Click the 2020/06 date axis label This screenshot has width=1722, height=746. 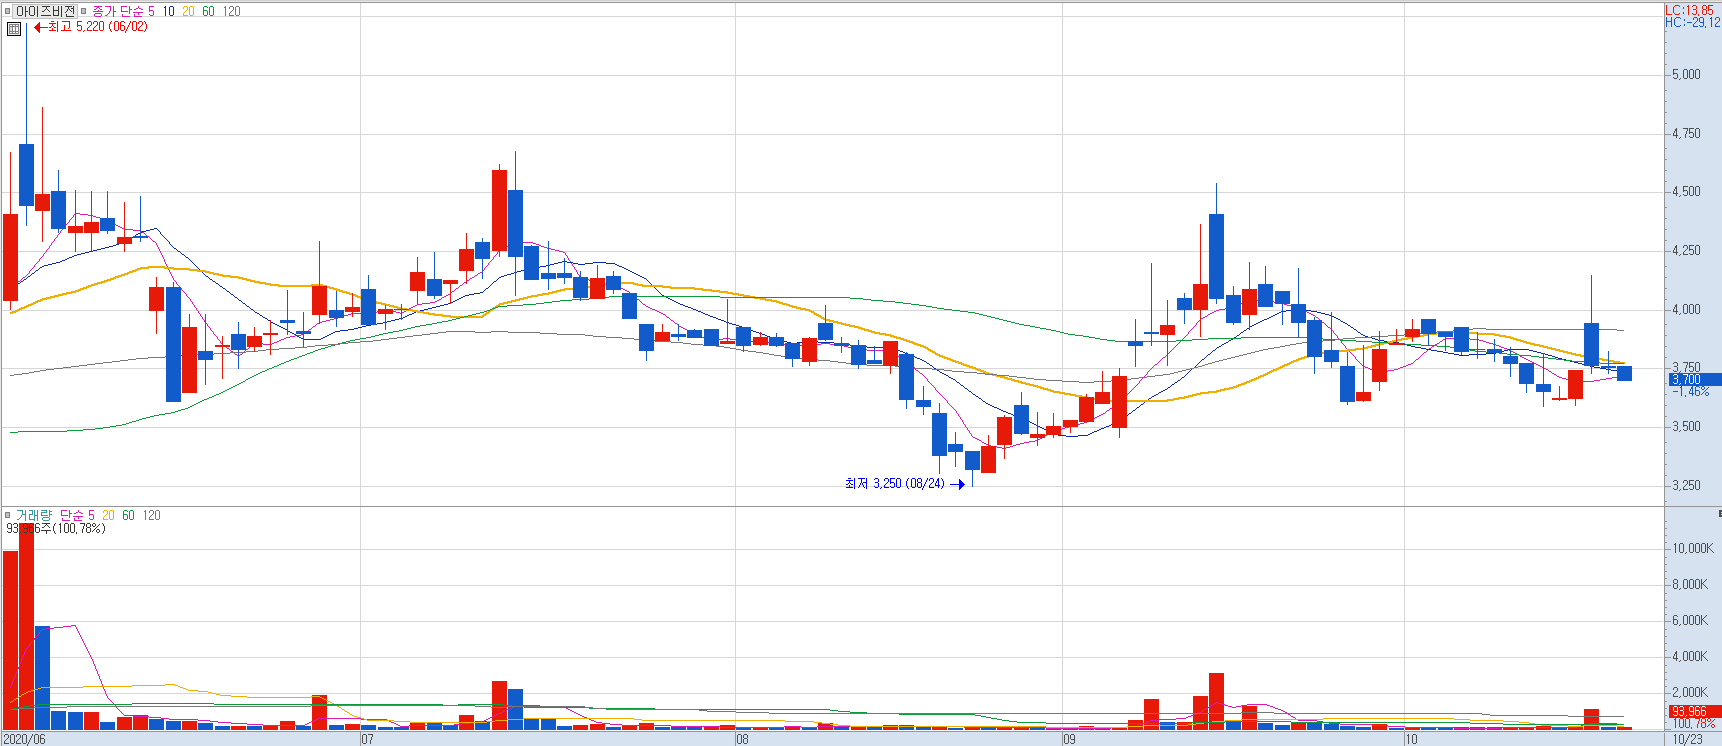(x=24, y=740)
